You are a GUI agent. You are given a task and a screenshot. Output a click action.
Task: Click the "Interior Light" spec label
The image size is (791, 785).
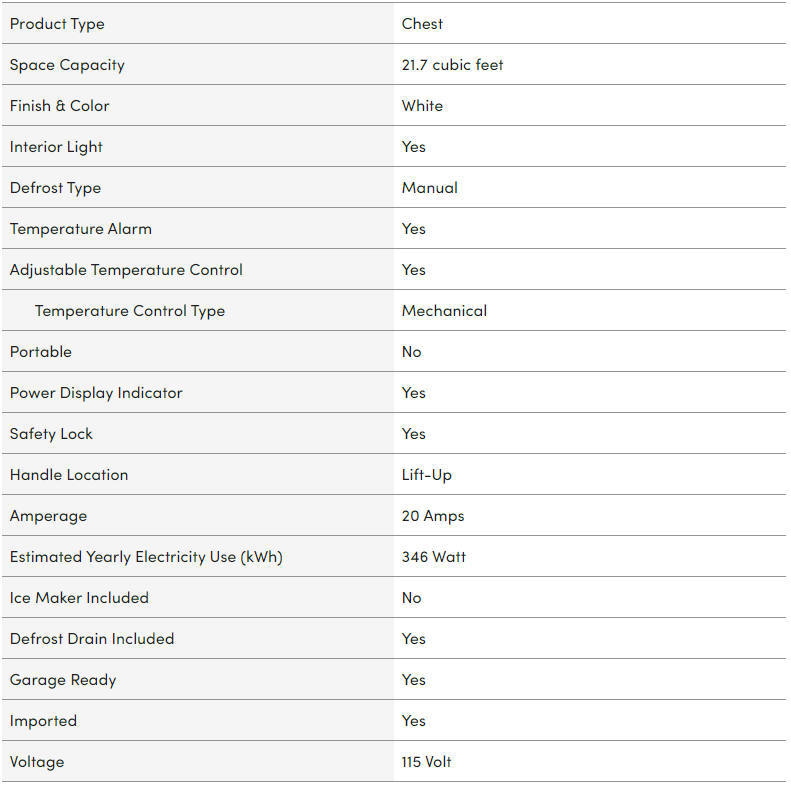pos(56,147)
